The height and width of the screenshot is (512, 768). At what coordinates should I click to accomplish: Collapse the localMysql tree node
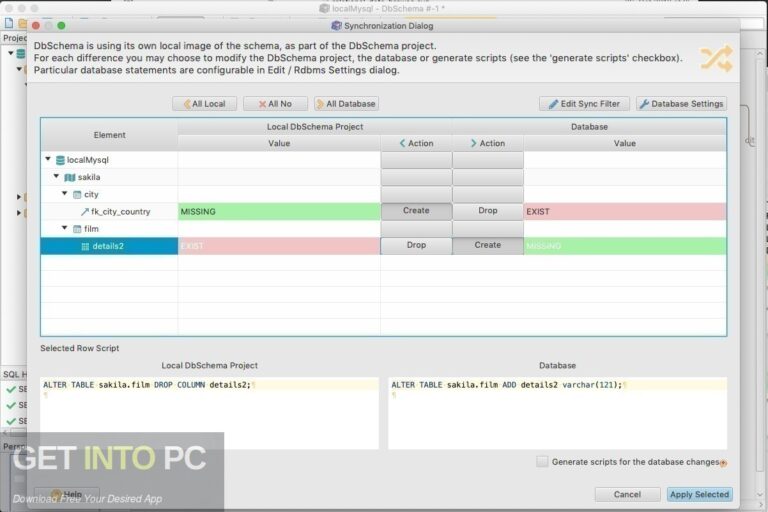pyautogui.click(x=48, y=159)
